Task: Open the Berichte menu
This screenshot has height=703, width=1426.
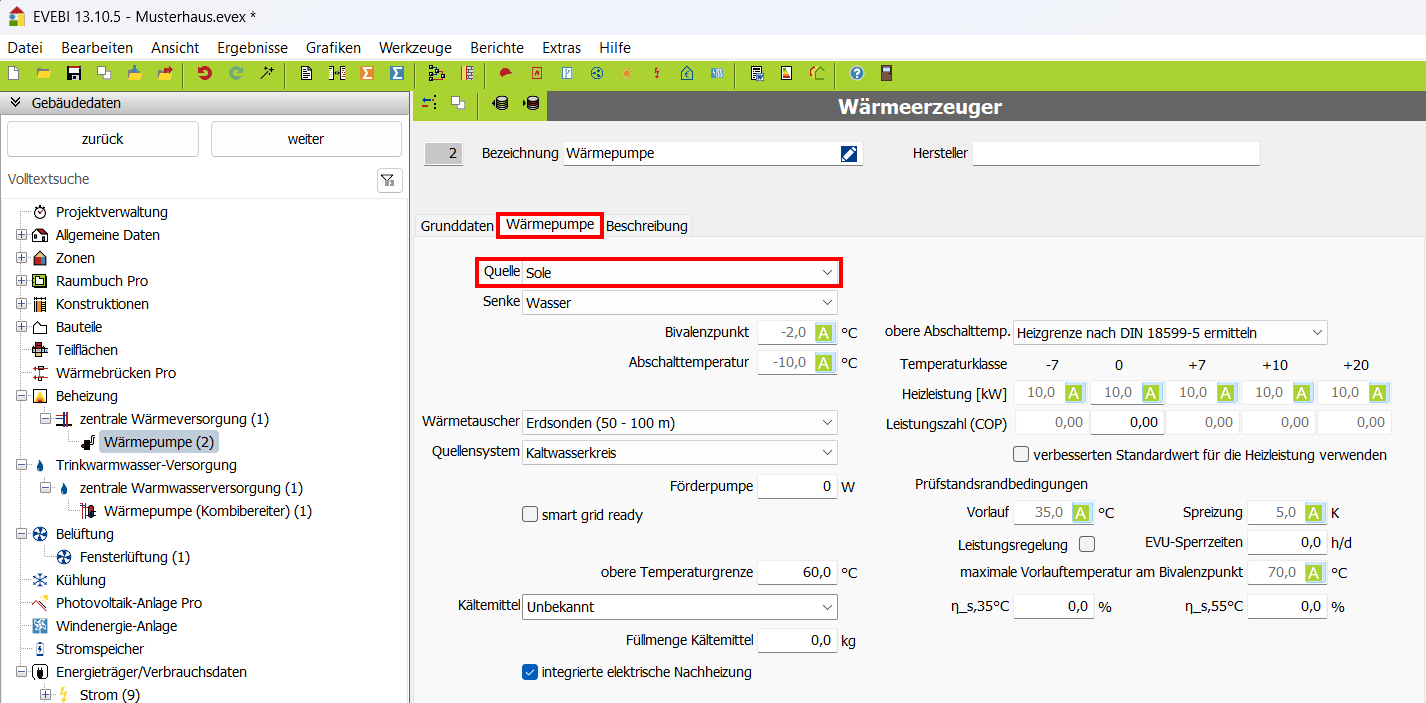Action: click(496, 47)
